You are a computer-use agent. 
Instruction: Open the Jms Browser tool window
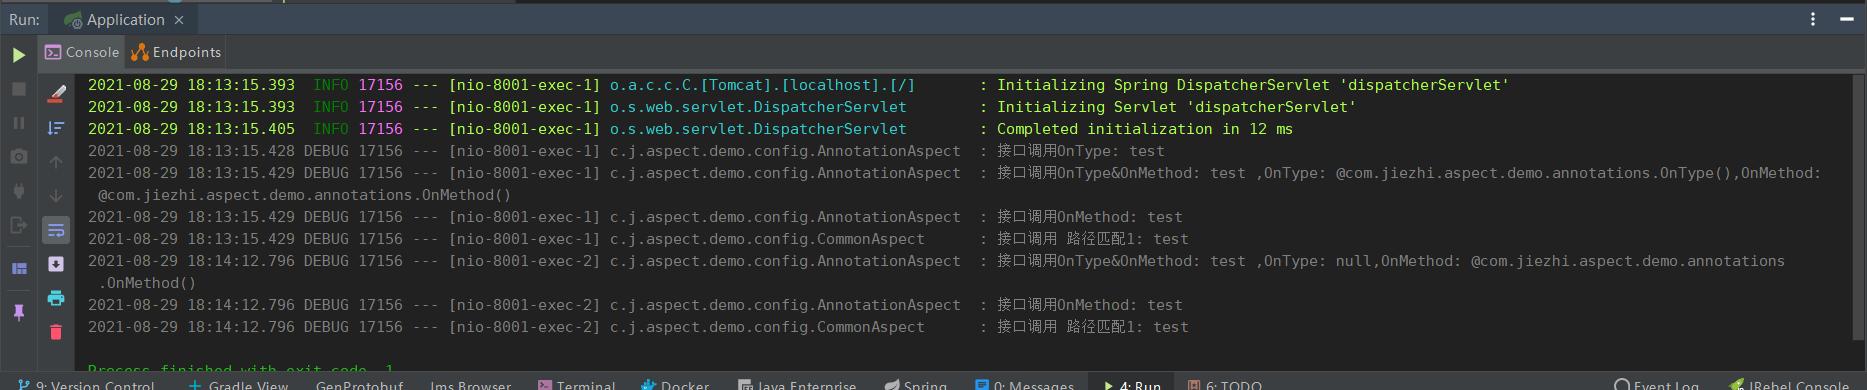point(470,385)
